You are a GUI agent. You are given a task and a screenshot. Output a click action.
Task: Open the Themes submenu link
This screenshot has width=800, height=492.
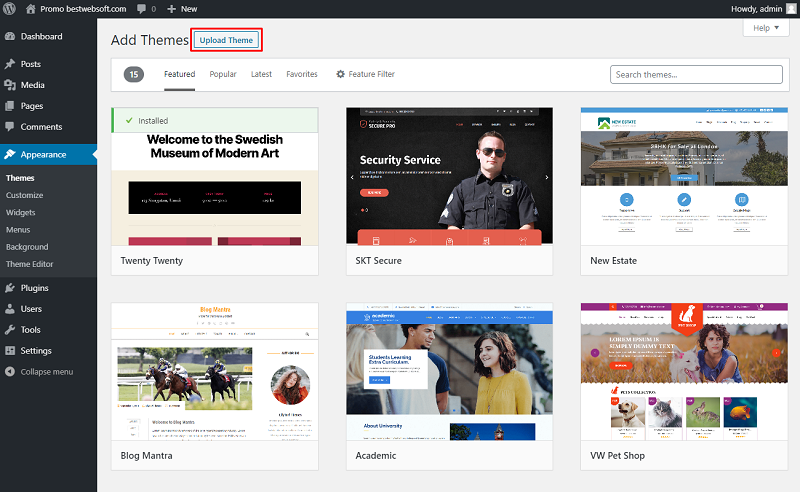coord(20,178)
